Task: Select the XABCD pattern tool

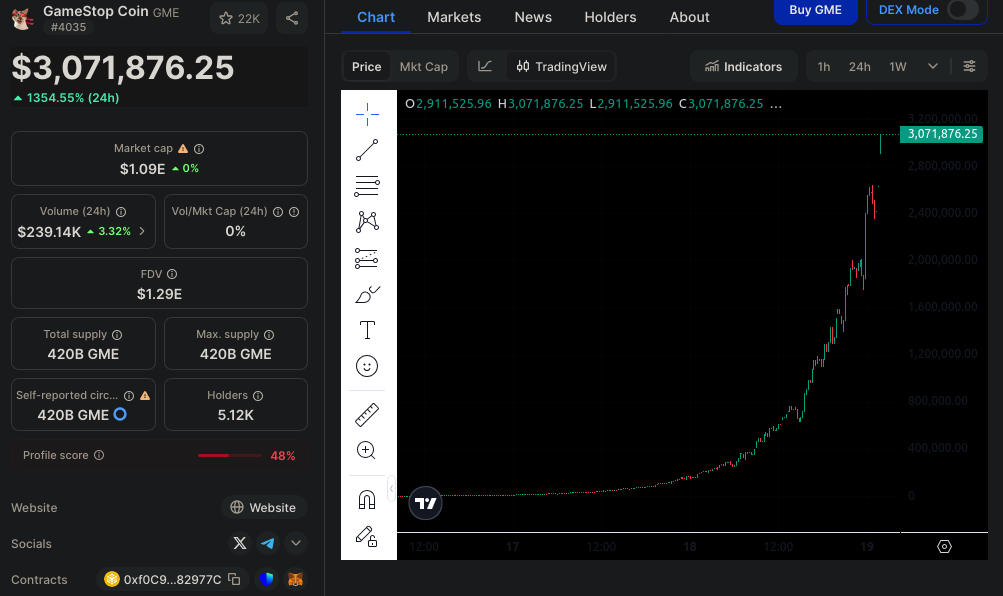Action: click(x=367, y=222)
